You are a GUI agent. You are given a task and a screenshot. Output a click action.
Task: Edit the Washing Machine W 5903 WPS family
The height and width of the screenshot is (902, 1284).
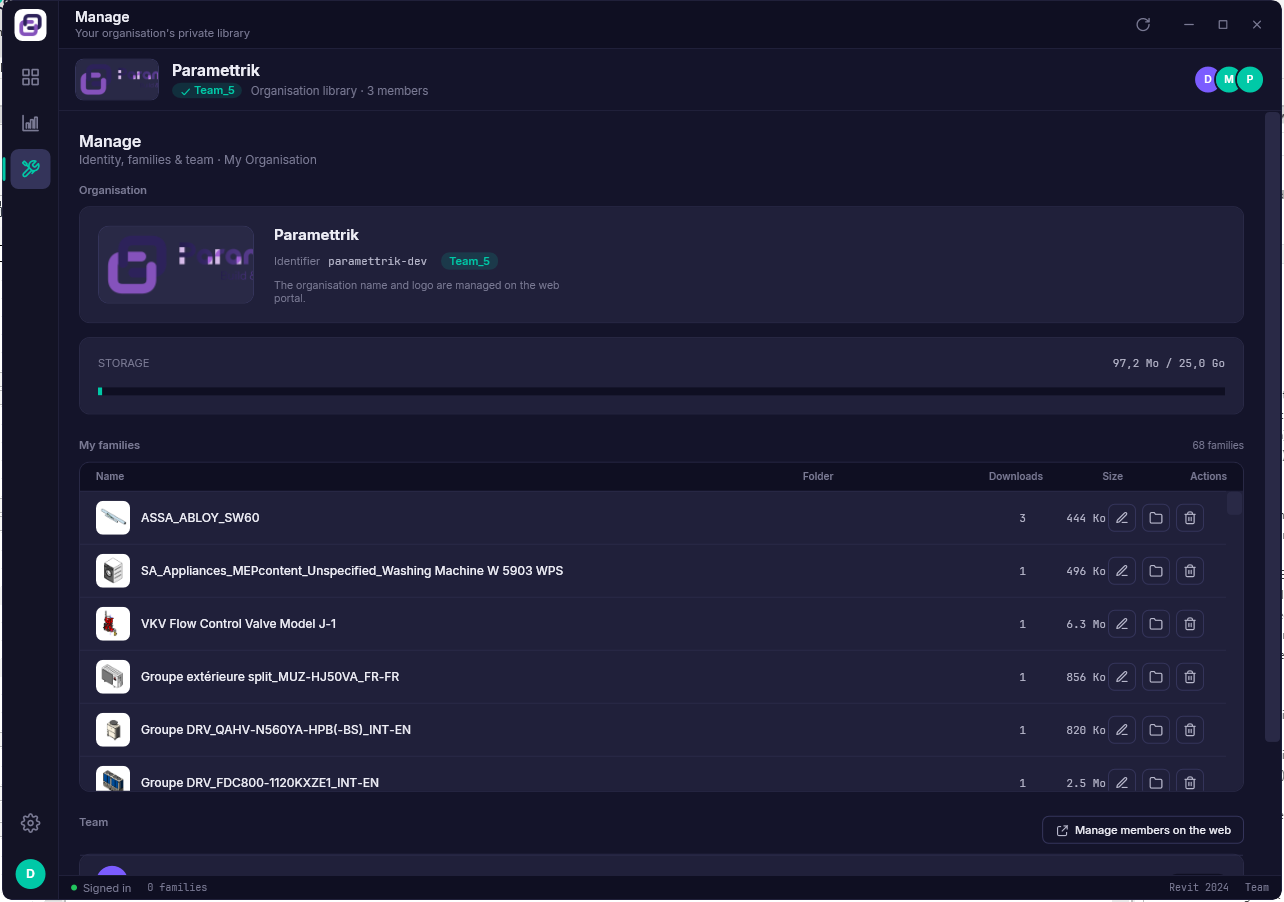coord(1122,571)
